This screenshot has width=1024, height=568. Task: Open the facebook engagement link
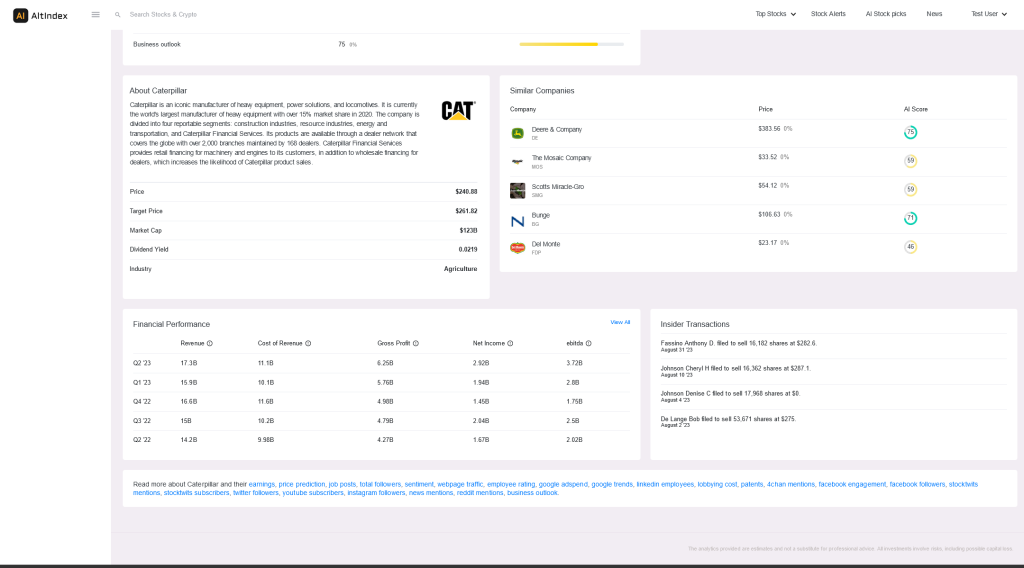tap(852, 484)
